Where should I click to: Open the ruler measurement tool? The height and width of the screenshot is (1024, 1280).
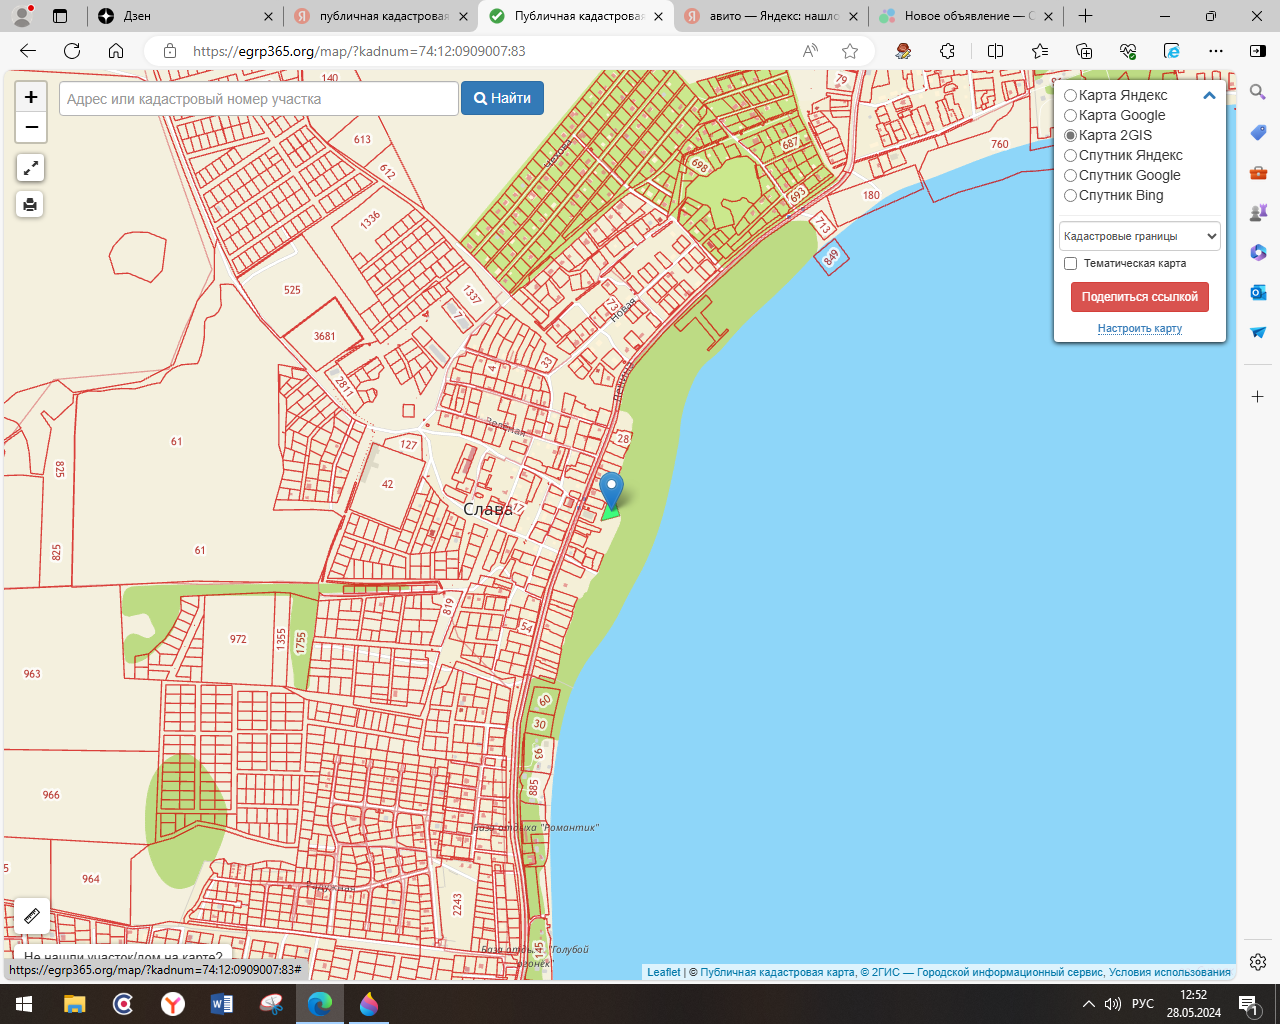click(x=31, y=915)
